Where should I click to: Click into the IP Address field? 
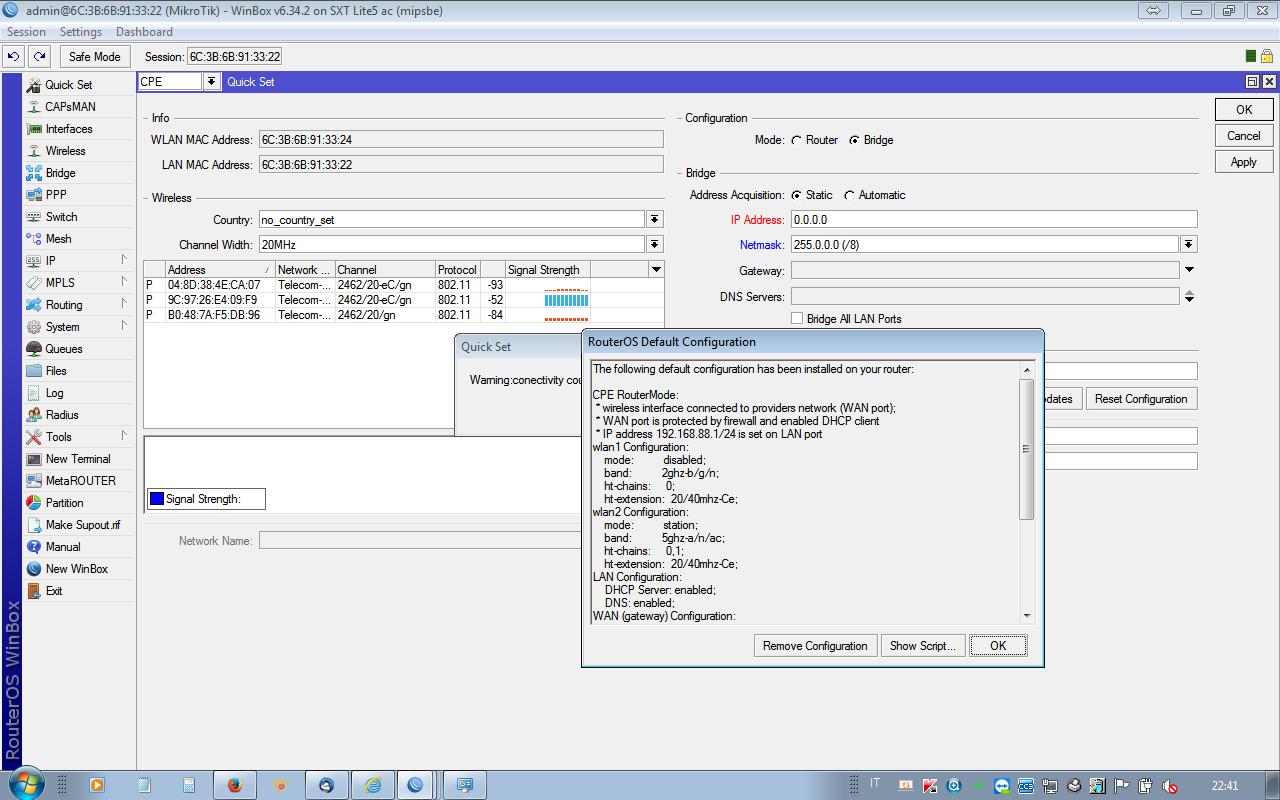click(993, 219)
